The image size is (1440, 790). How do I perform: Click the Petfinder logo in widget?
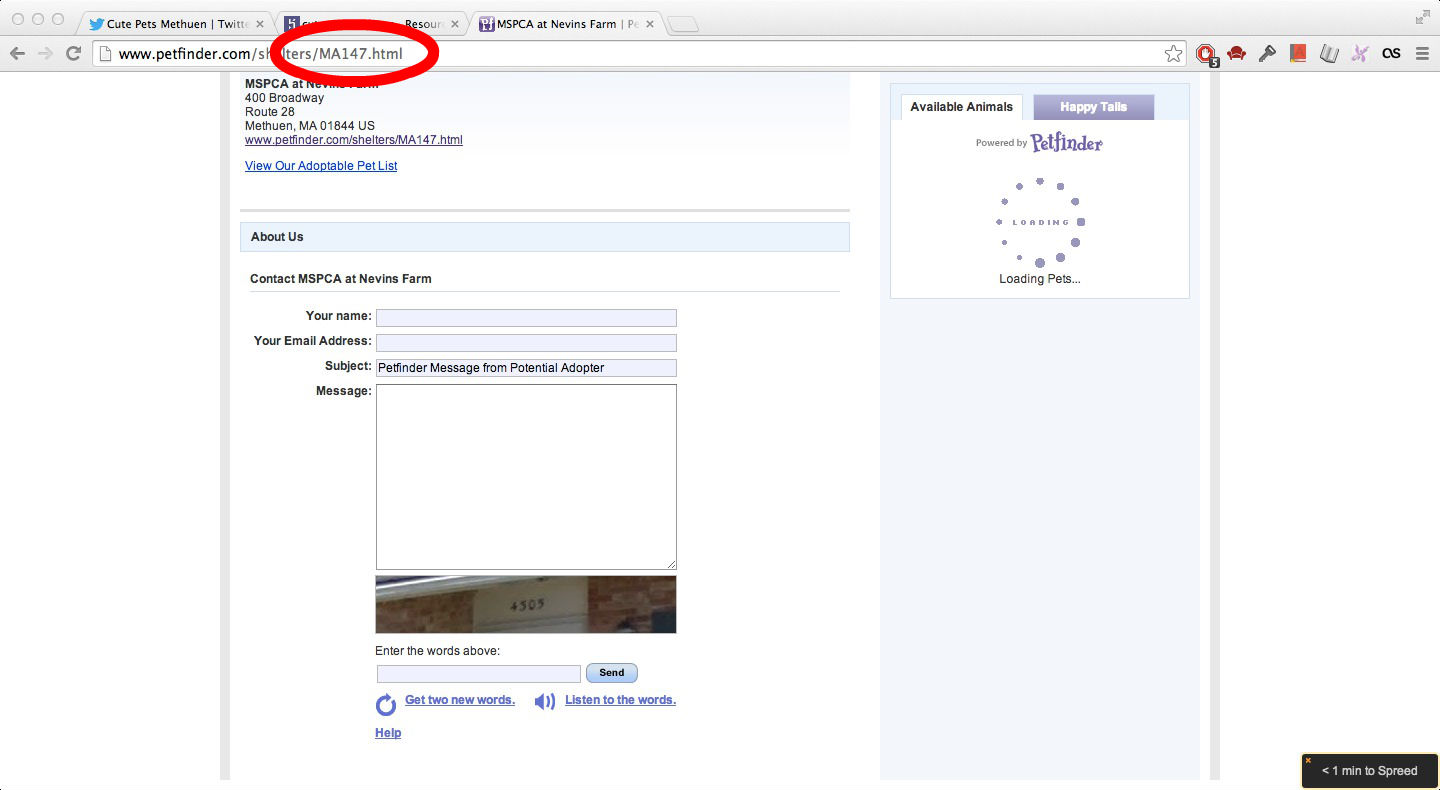(x=1066, y=143)
